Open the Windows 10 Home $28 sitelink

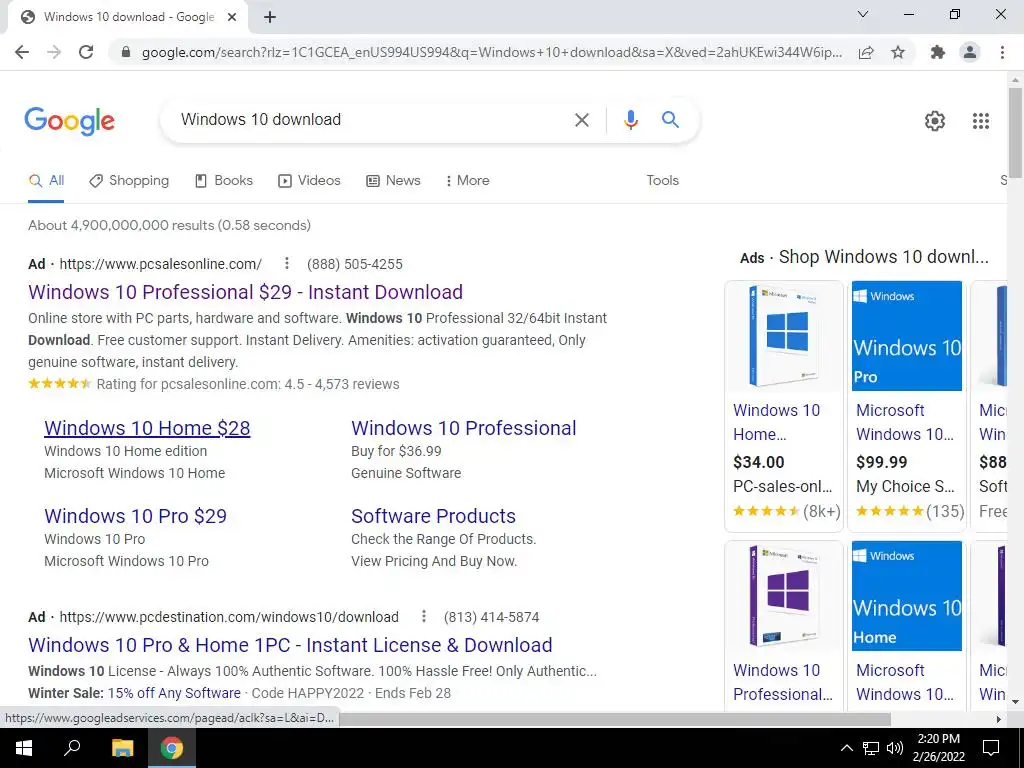[147, 428]
